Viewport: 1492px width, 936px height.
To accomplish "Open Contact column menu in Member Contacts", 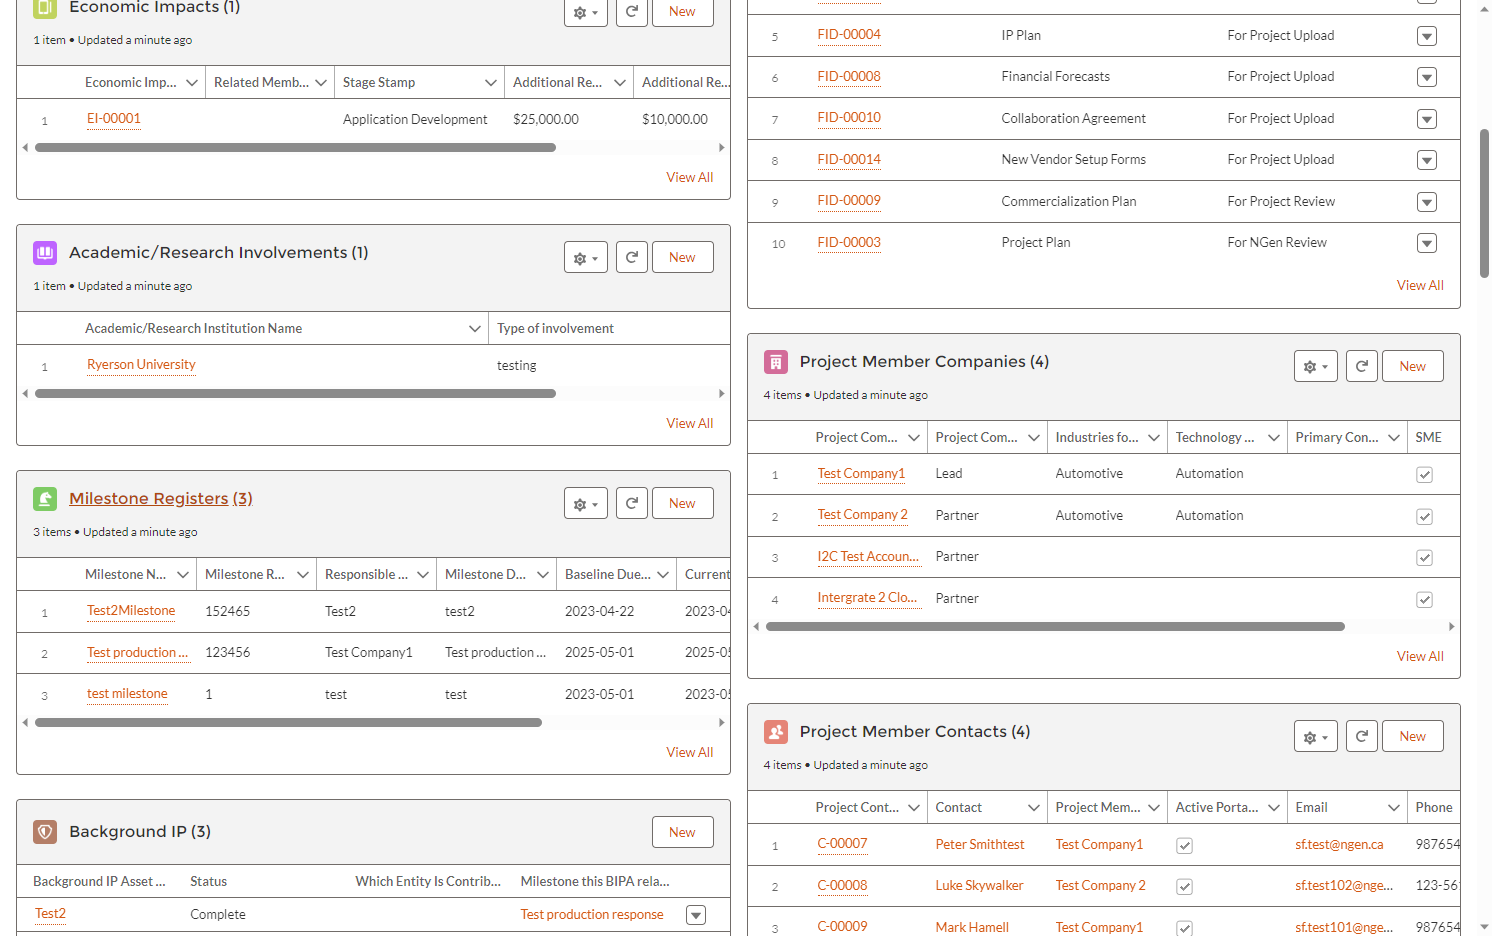I will click(1033, 808).
